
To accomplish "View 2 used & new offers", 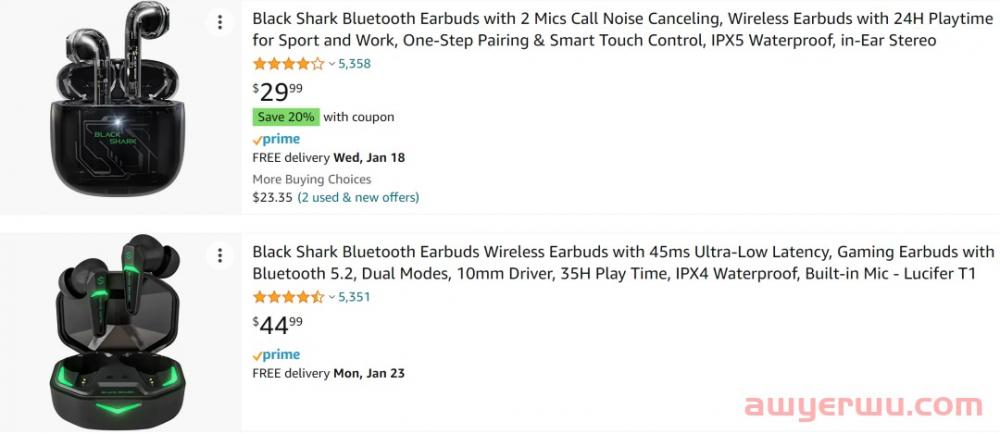I will tap(358, 198).
